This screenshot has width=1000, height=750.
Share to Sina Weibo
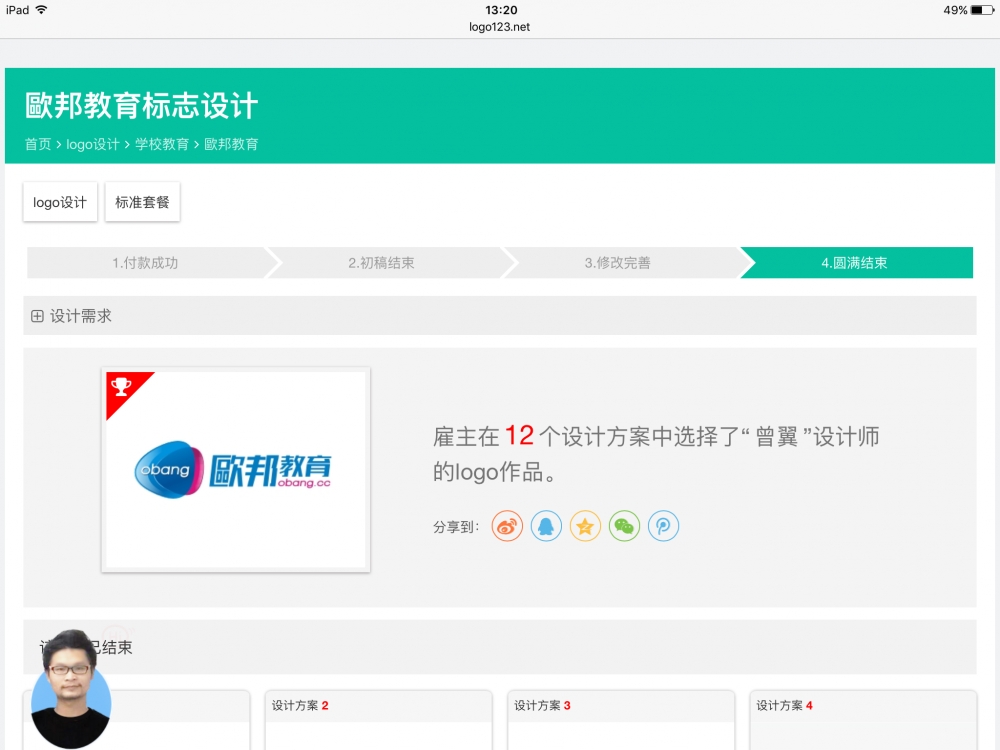click(x=507, y=526)
